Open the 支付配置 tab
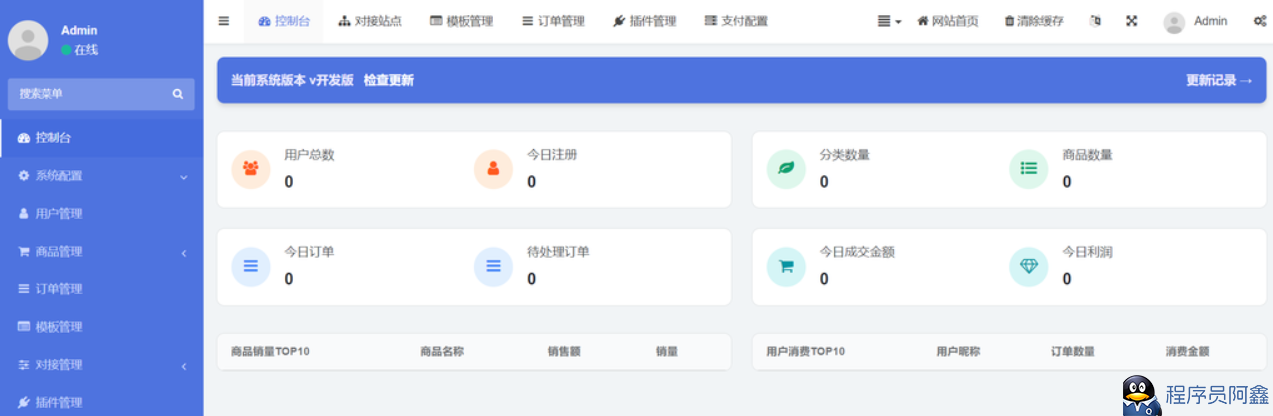1273x416 pixels. [x=736, y=21]
